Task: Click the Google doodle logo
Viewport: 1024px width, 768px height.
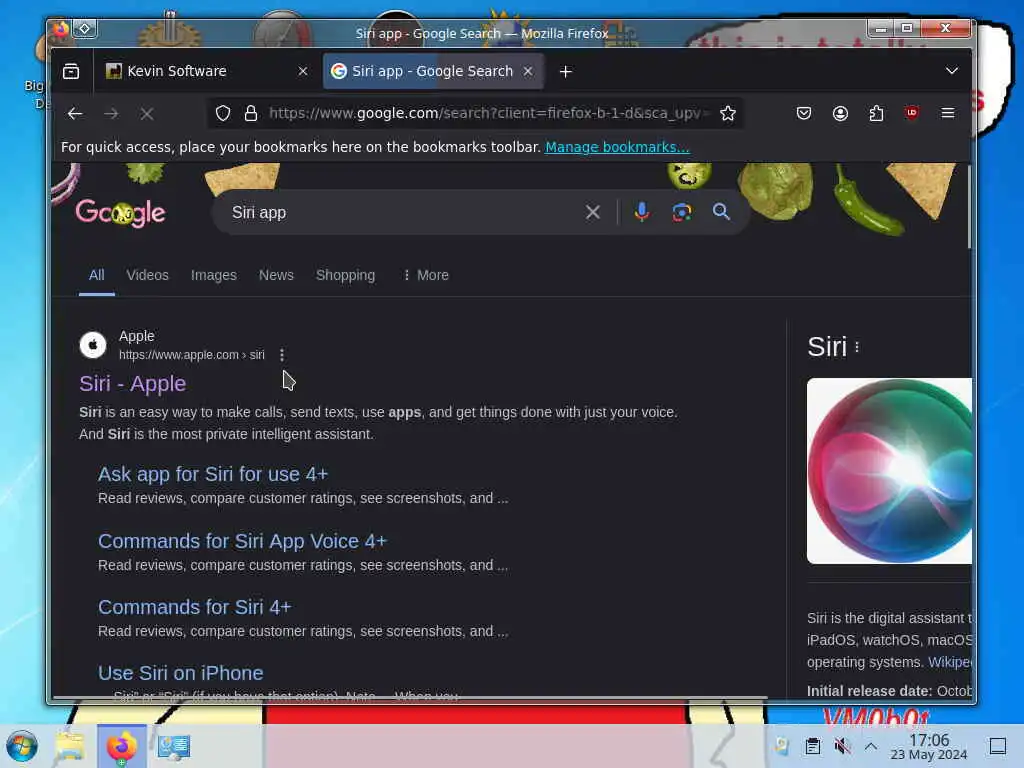Action: pos(121,213)
